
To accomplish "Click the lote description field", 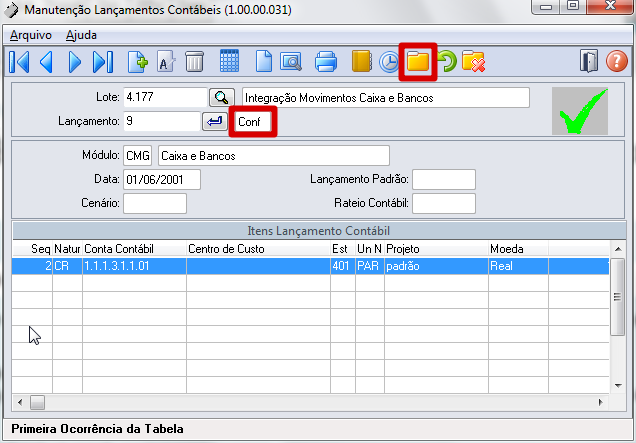I will 386,98.
